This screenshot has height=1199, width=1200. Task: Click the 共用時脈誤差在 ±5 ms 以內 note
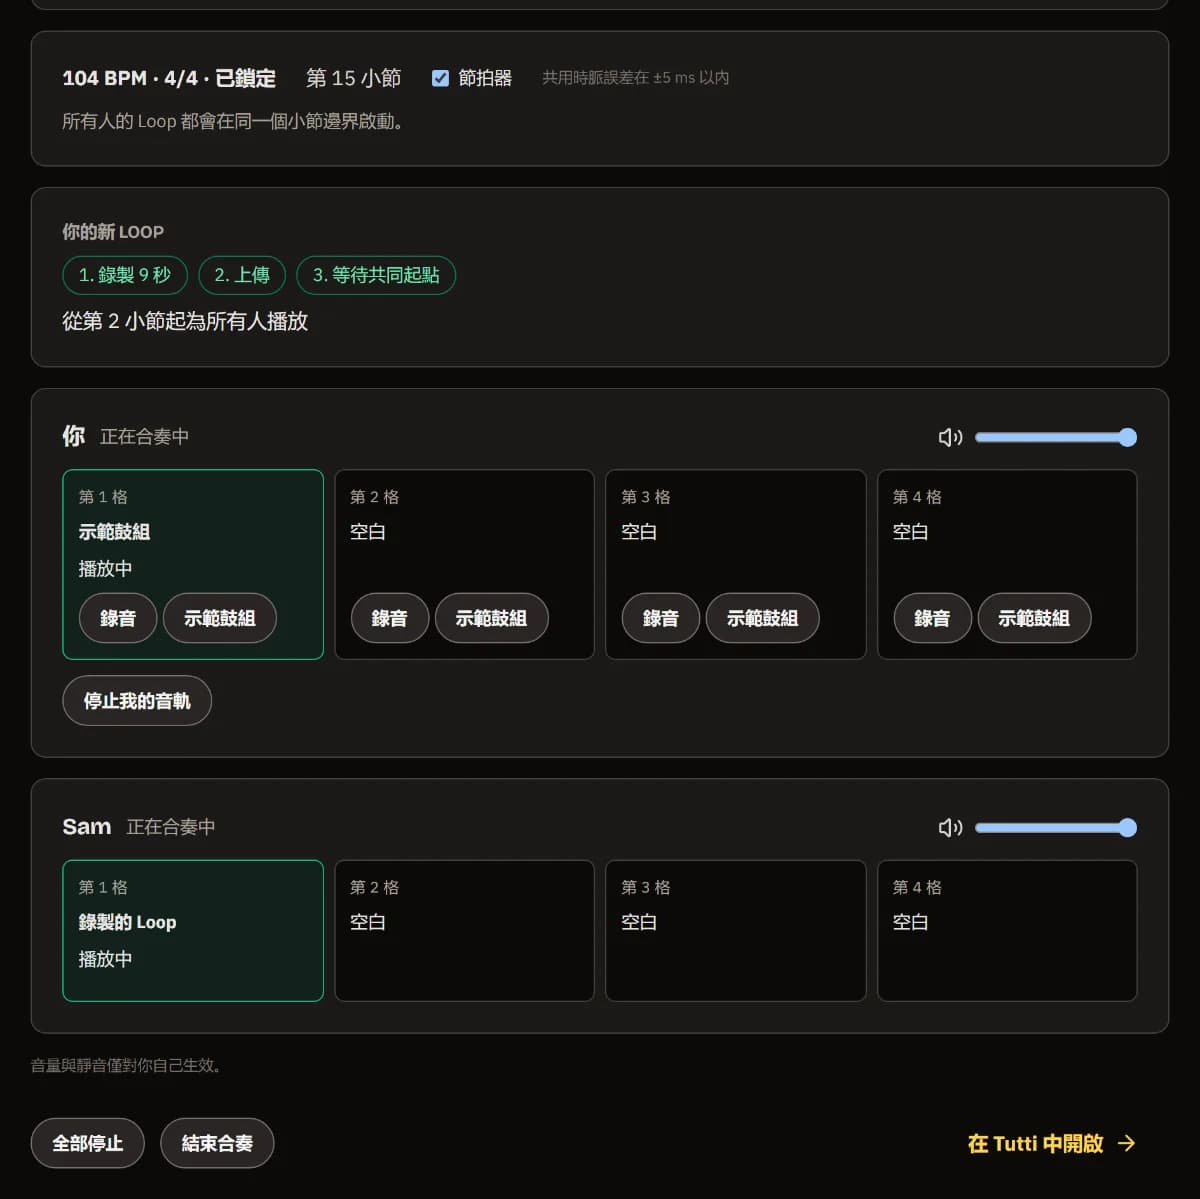(x=635, y=78)
